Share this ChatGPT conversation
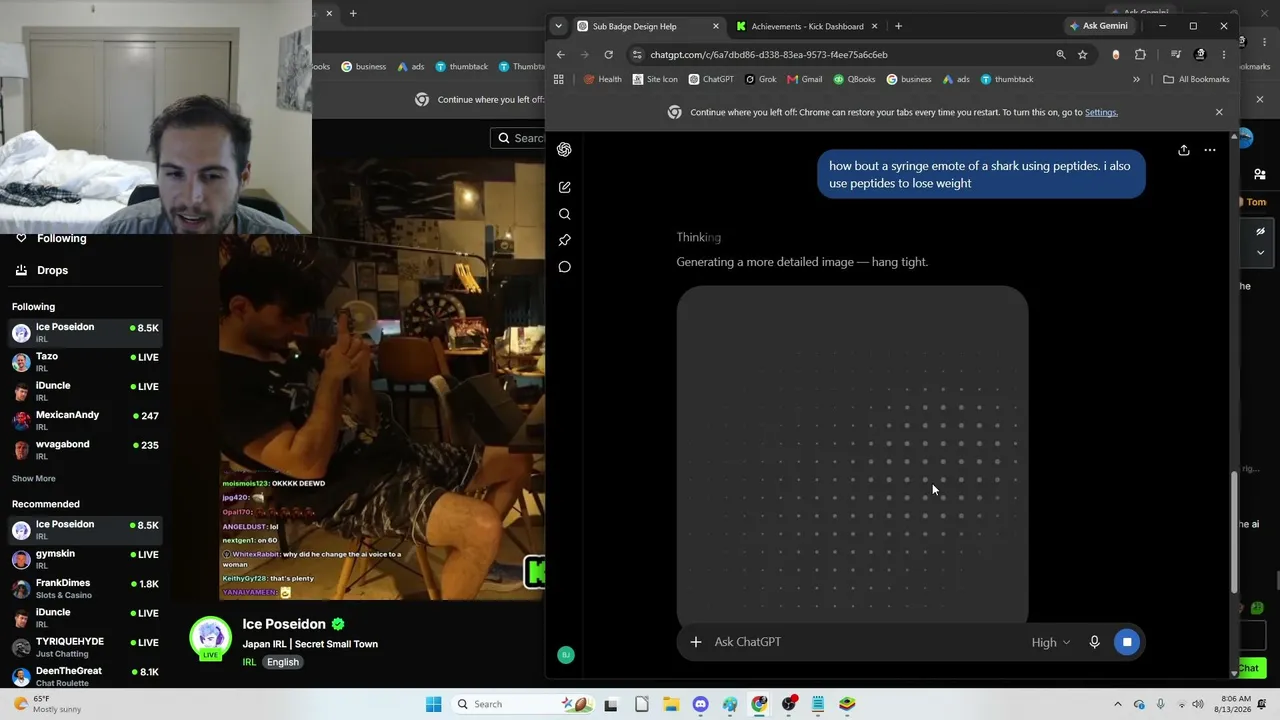 (1183, 150)
